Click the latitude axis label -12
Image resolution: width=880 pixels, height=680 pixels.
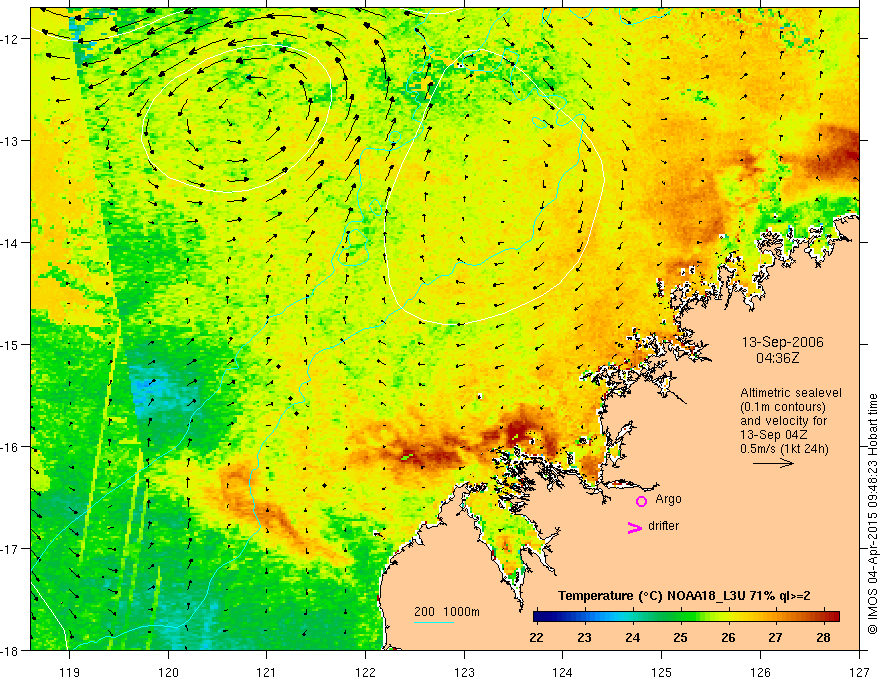click(12, 39)
